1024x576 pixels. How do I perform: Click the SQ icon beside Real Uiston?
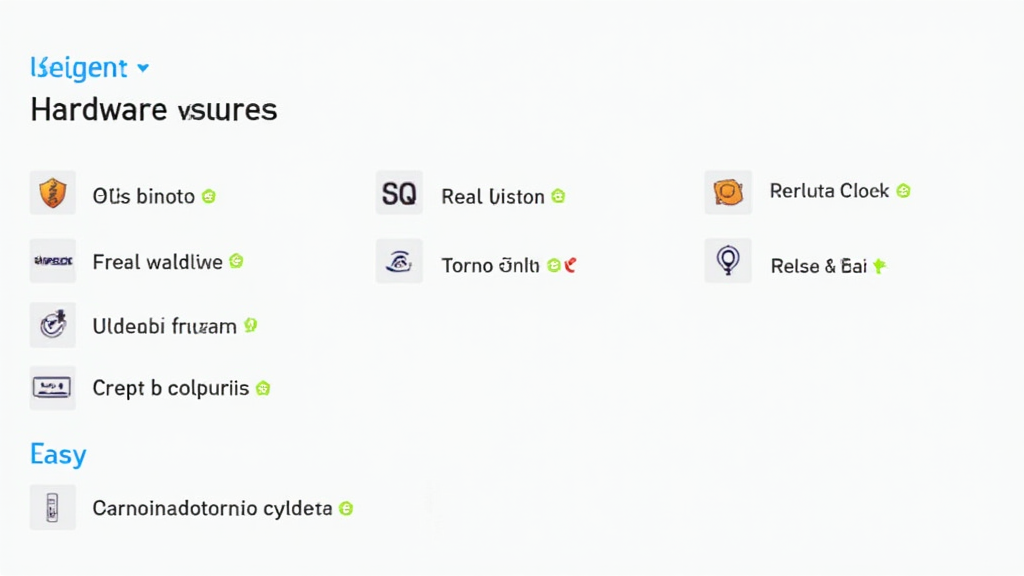pyautogui.click(x=399, y=193)
